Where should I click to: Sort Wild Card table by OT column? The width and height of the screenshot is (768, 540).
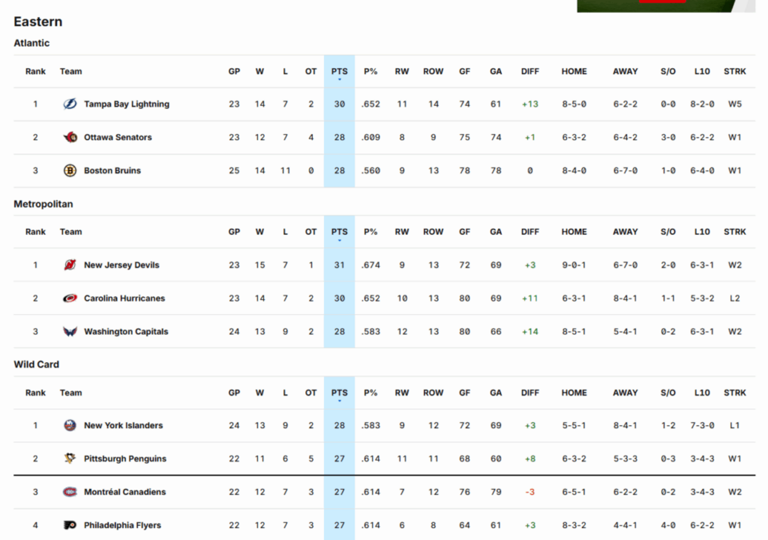[x=311, y=393]
